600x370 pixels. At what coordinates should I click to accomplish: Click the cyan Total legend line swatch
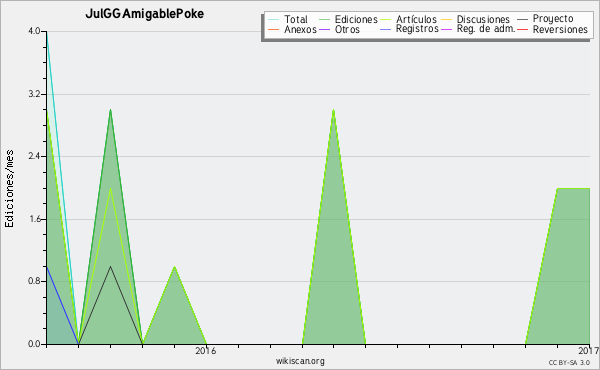[274, 19]
